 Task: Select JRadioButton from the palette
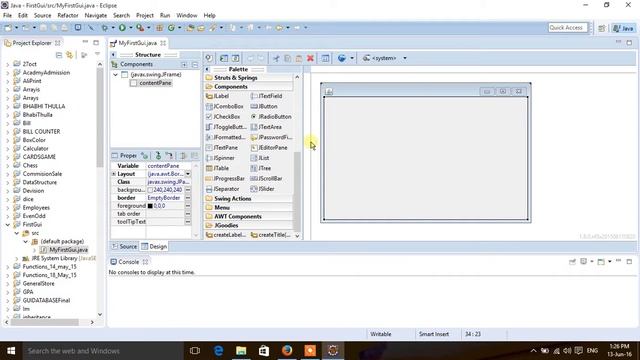pos(271,117)
